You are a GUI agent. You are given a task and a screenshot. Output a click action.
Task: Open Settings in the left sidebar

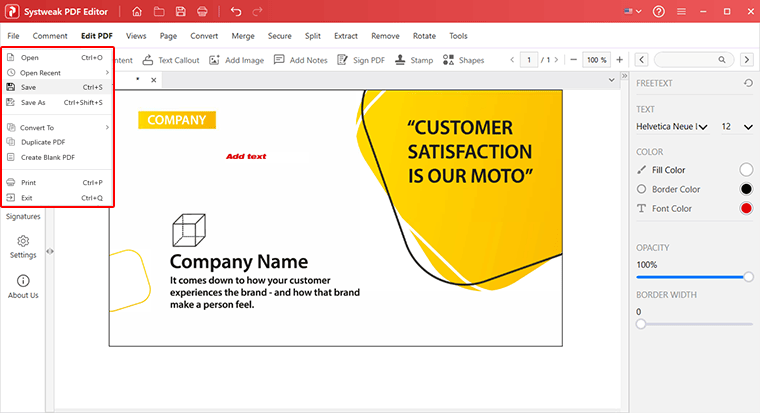23,247
